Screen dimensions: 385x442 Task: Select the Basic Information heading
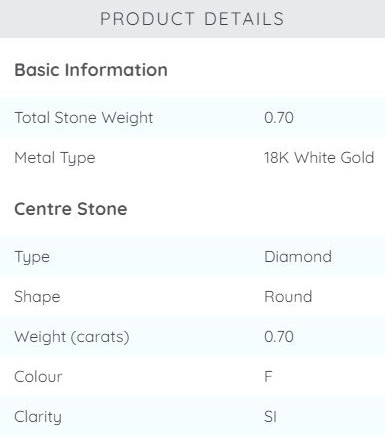pos(91,70)
